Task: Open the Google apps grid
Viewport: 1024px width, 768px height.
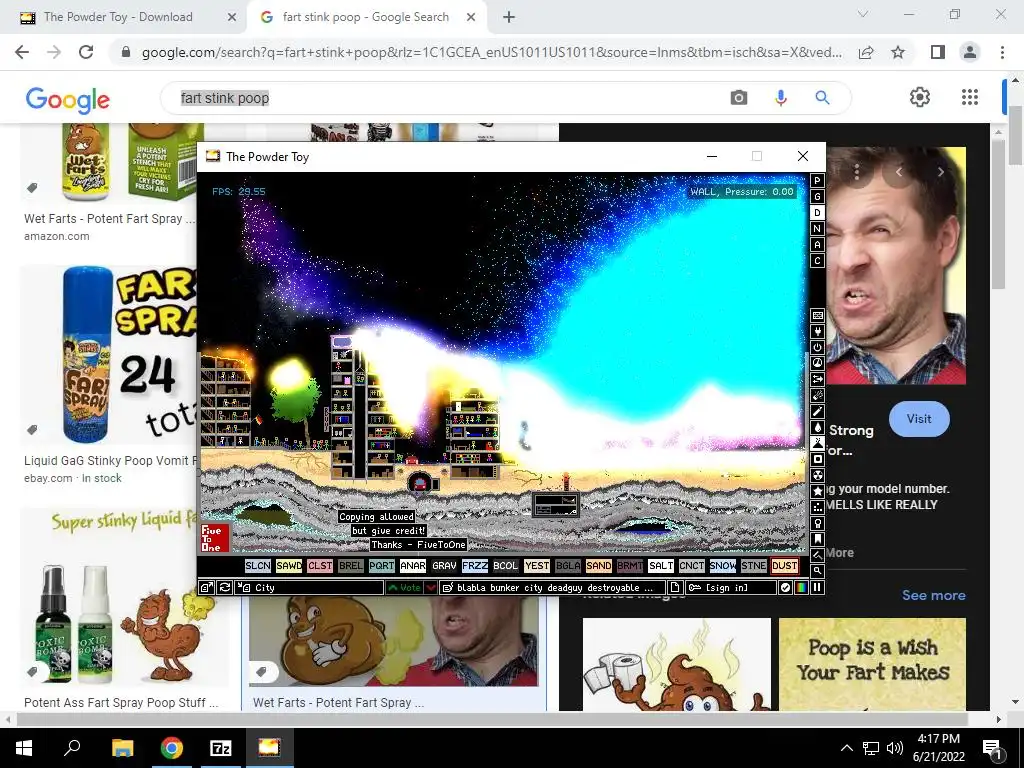Action: (970, 97)
